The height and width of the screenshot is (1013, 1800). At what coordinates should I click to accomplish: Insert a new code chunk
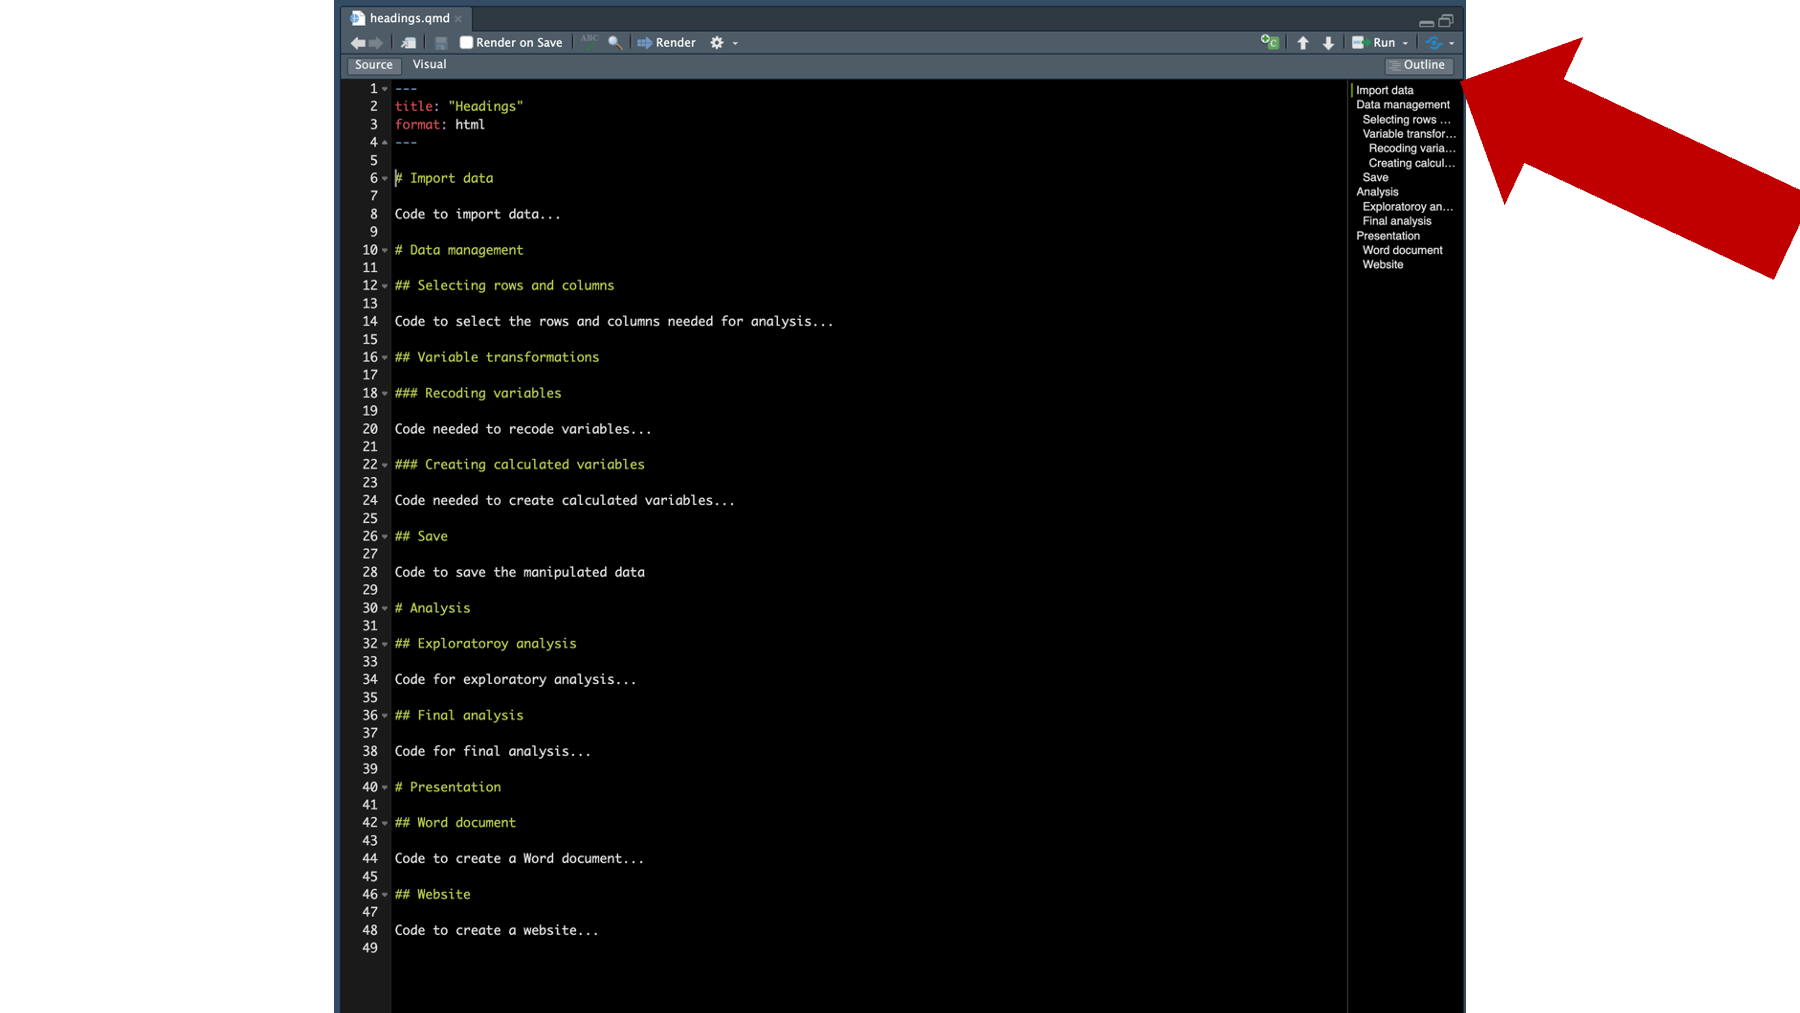(x=1270, y=42)
